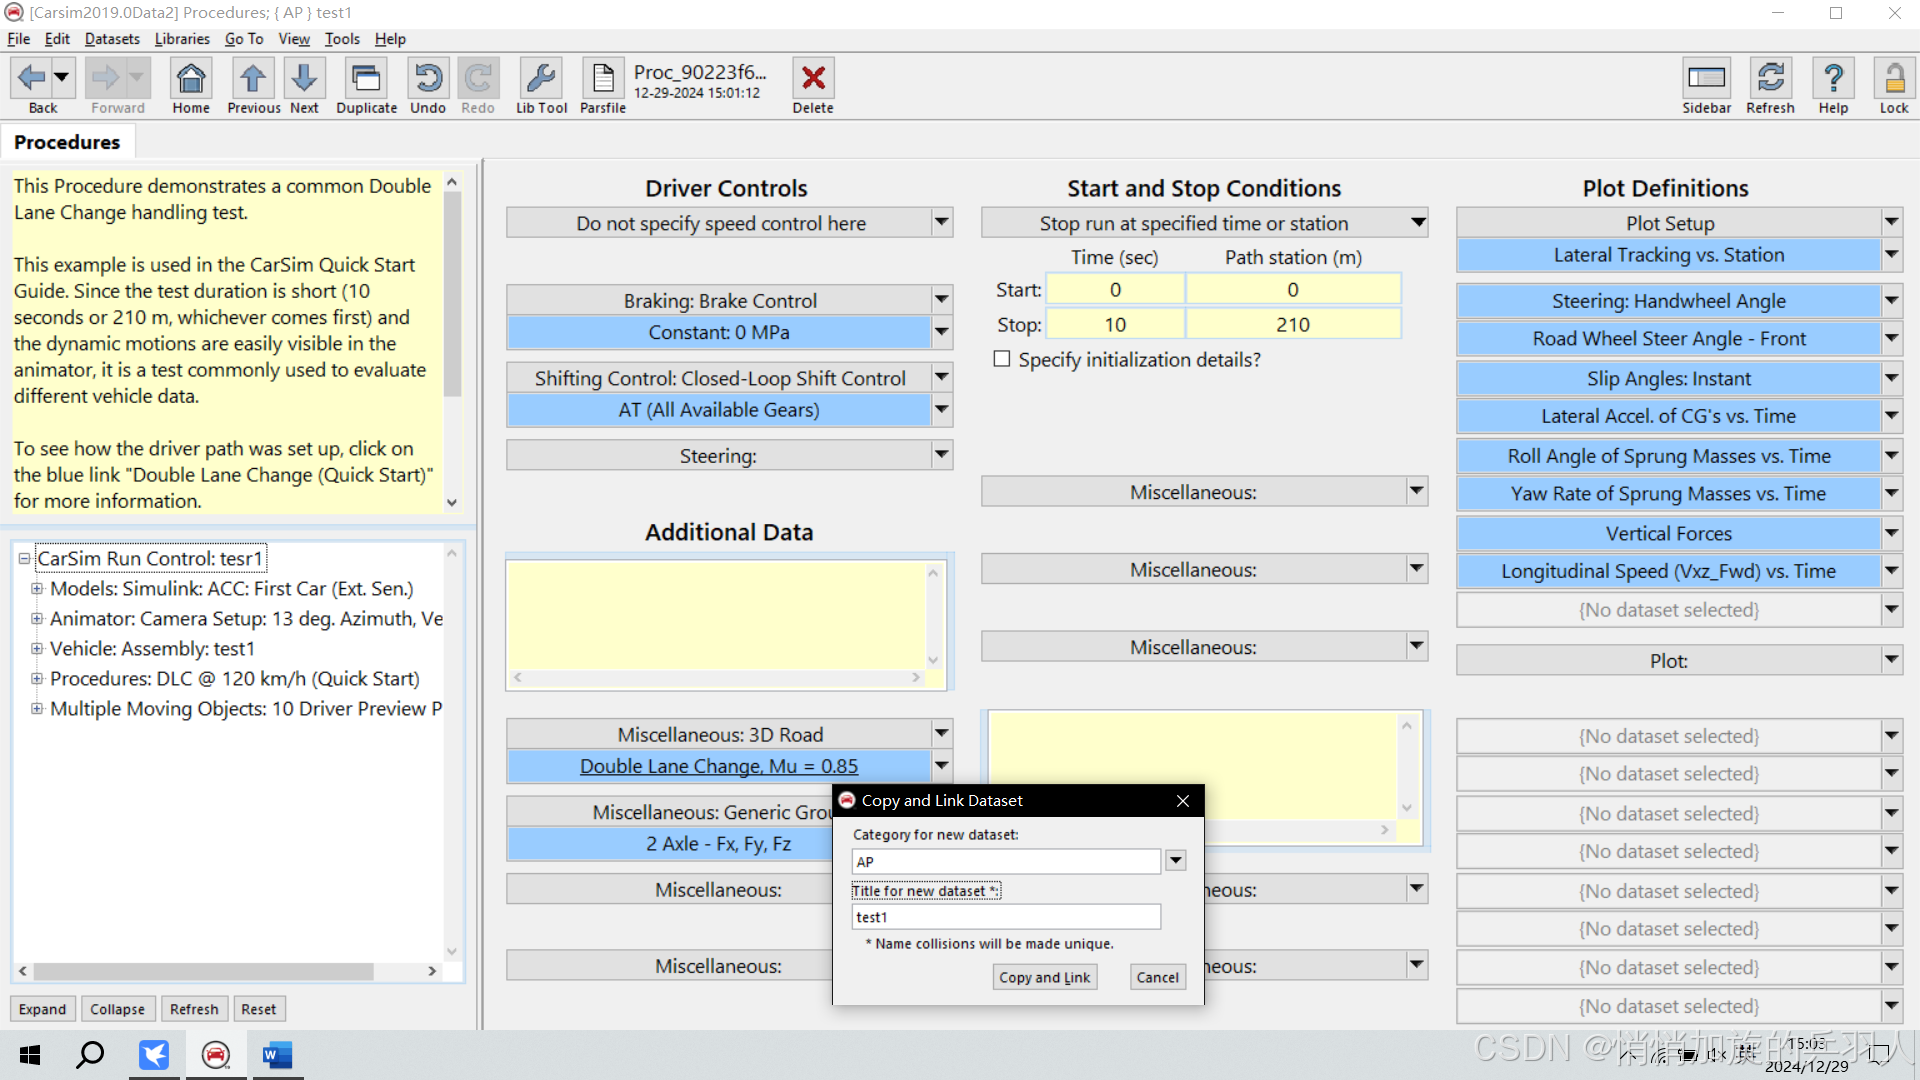Click the Home toolbar icon

click(190, 79)
